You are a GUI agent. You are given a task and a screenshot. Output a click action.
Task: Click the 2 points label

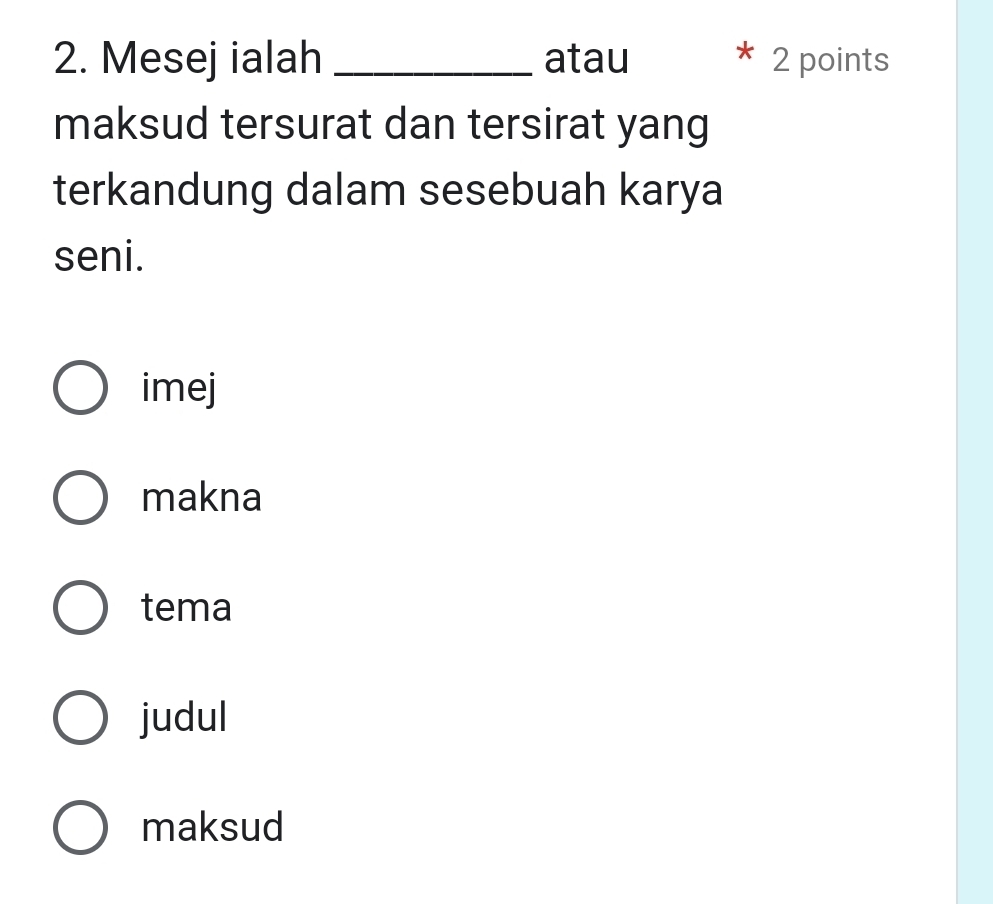coord(830,61)
